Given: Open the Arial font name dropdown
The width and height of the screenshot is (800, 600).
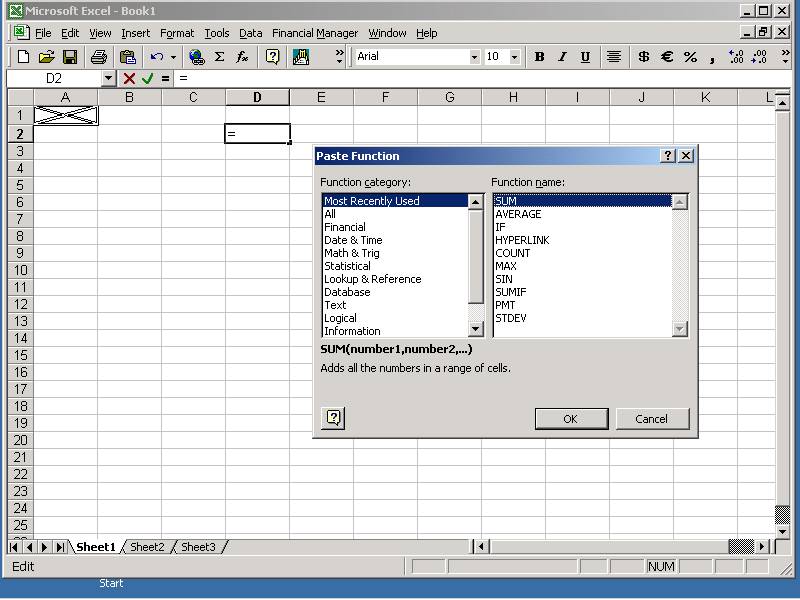Looking at the screenshot, I should coord(474,57).
